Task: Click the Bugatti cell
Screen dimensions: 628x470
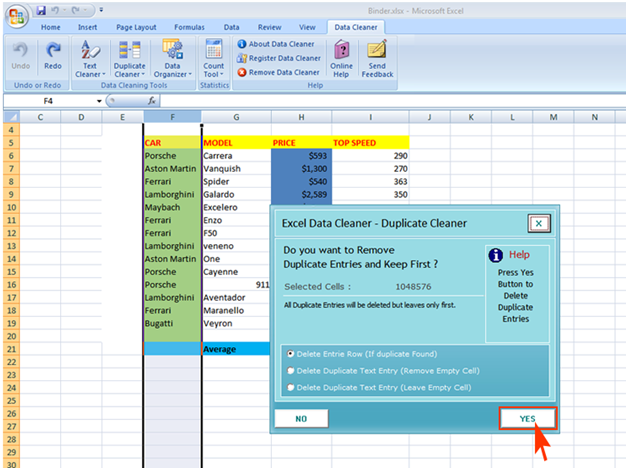Action: [172, 323]
